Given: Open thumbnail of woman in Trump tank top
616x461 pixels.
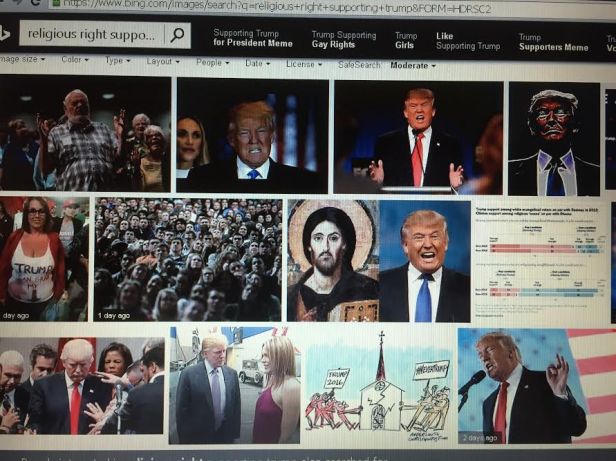Looking at the screenshot, I should pyautogui.click(x=44, y=259).
